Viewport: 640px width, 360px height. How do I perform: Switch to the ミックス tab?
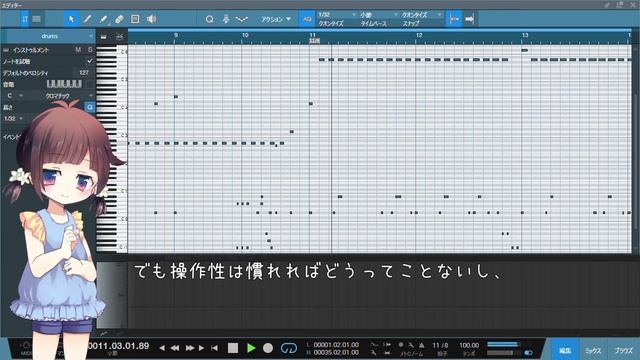coord(593,351)
